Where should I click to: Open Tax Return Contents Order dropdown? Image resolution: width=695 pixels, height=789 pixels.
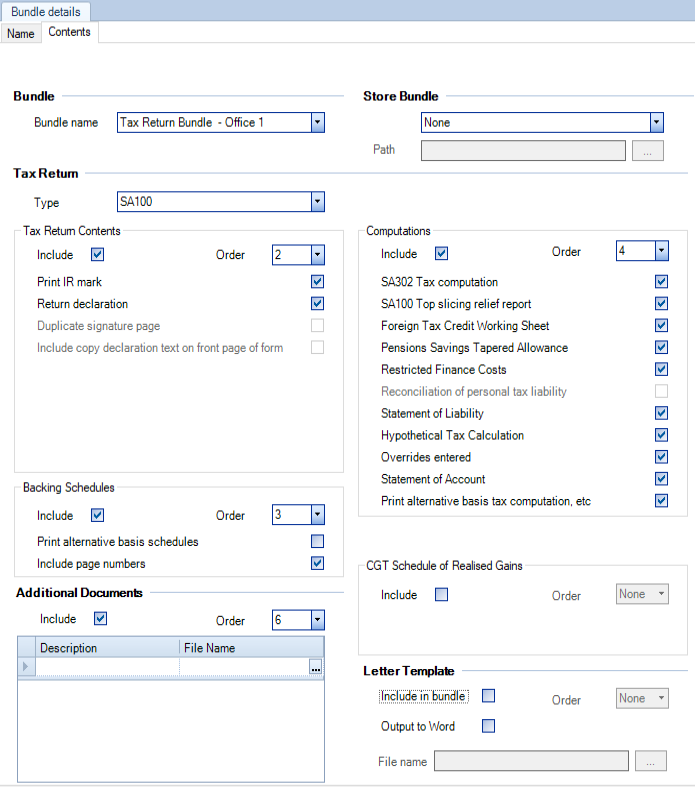(x=318, y=255)
